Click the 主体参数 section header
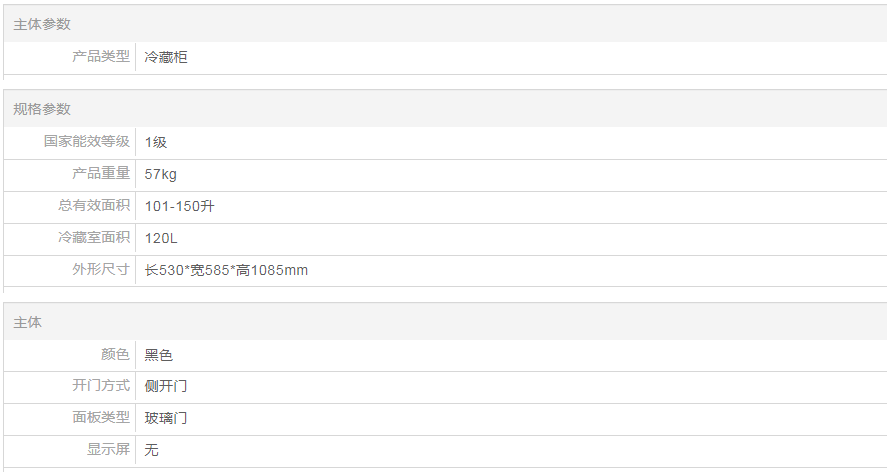The image size is (892, 472). (x=42, y=24)
